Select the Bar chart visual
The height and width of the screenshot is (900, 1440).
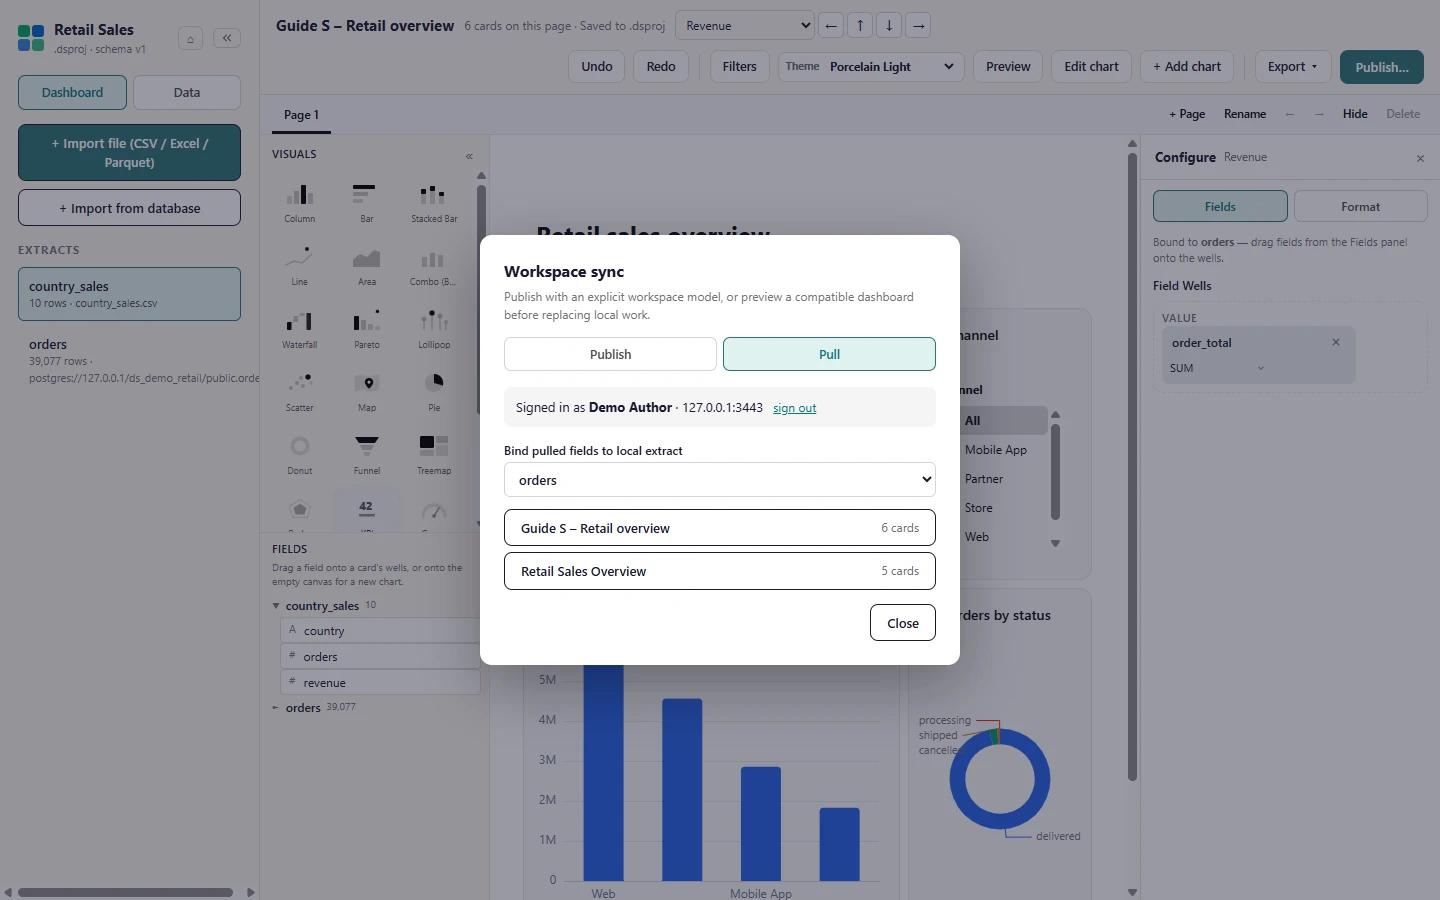tap(367, 202)
